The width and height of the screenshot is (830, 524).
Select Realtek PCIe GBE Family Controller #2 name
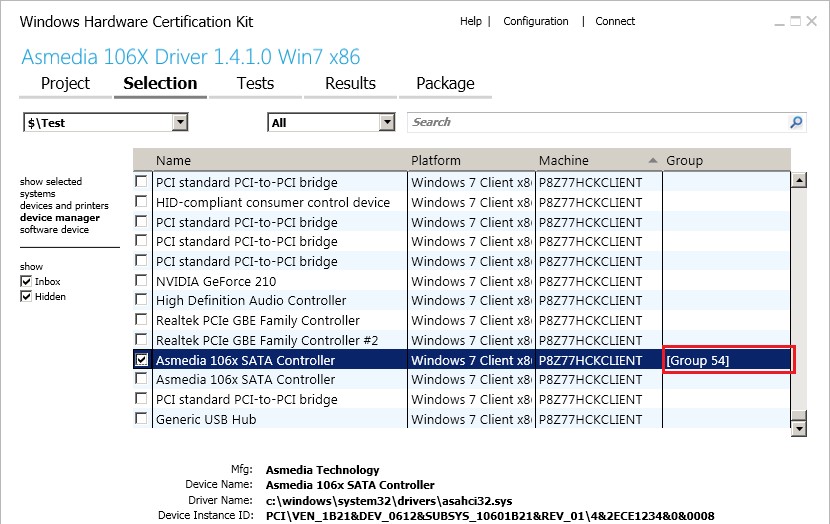click(x=267, y=340)
